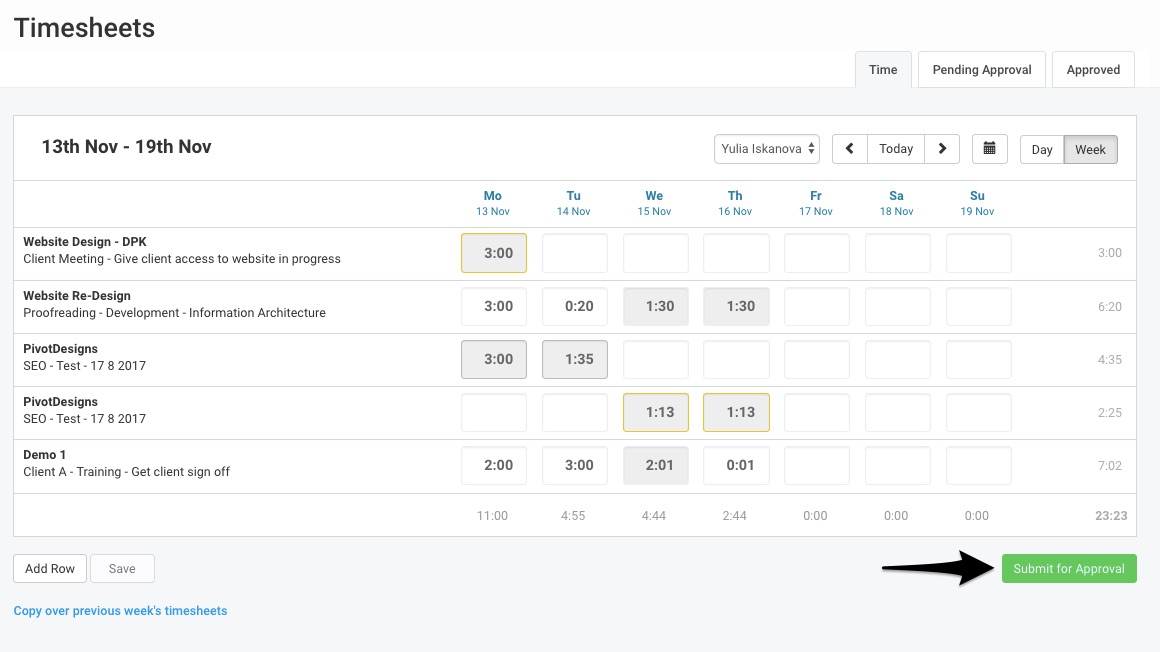
Task: Add a new timesheet row
Action: pyautogui.click(x=49, y=568)
